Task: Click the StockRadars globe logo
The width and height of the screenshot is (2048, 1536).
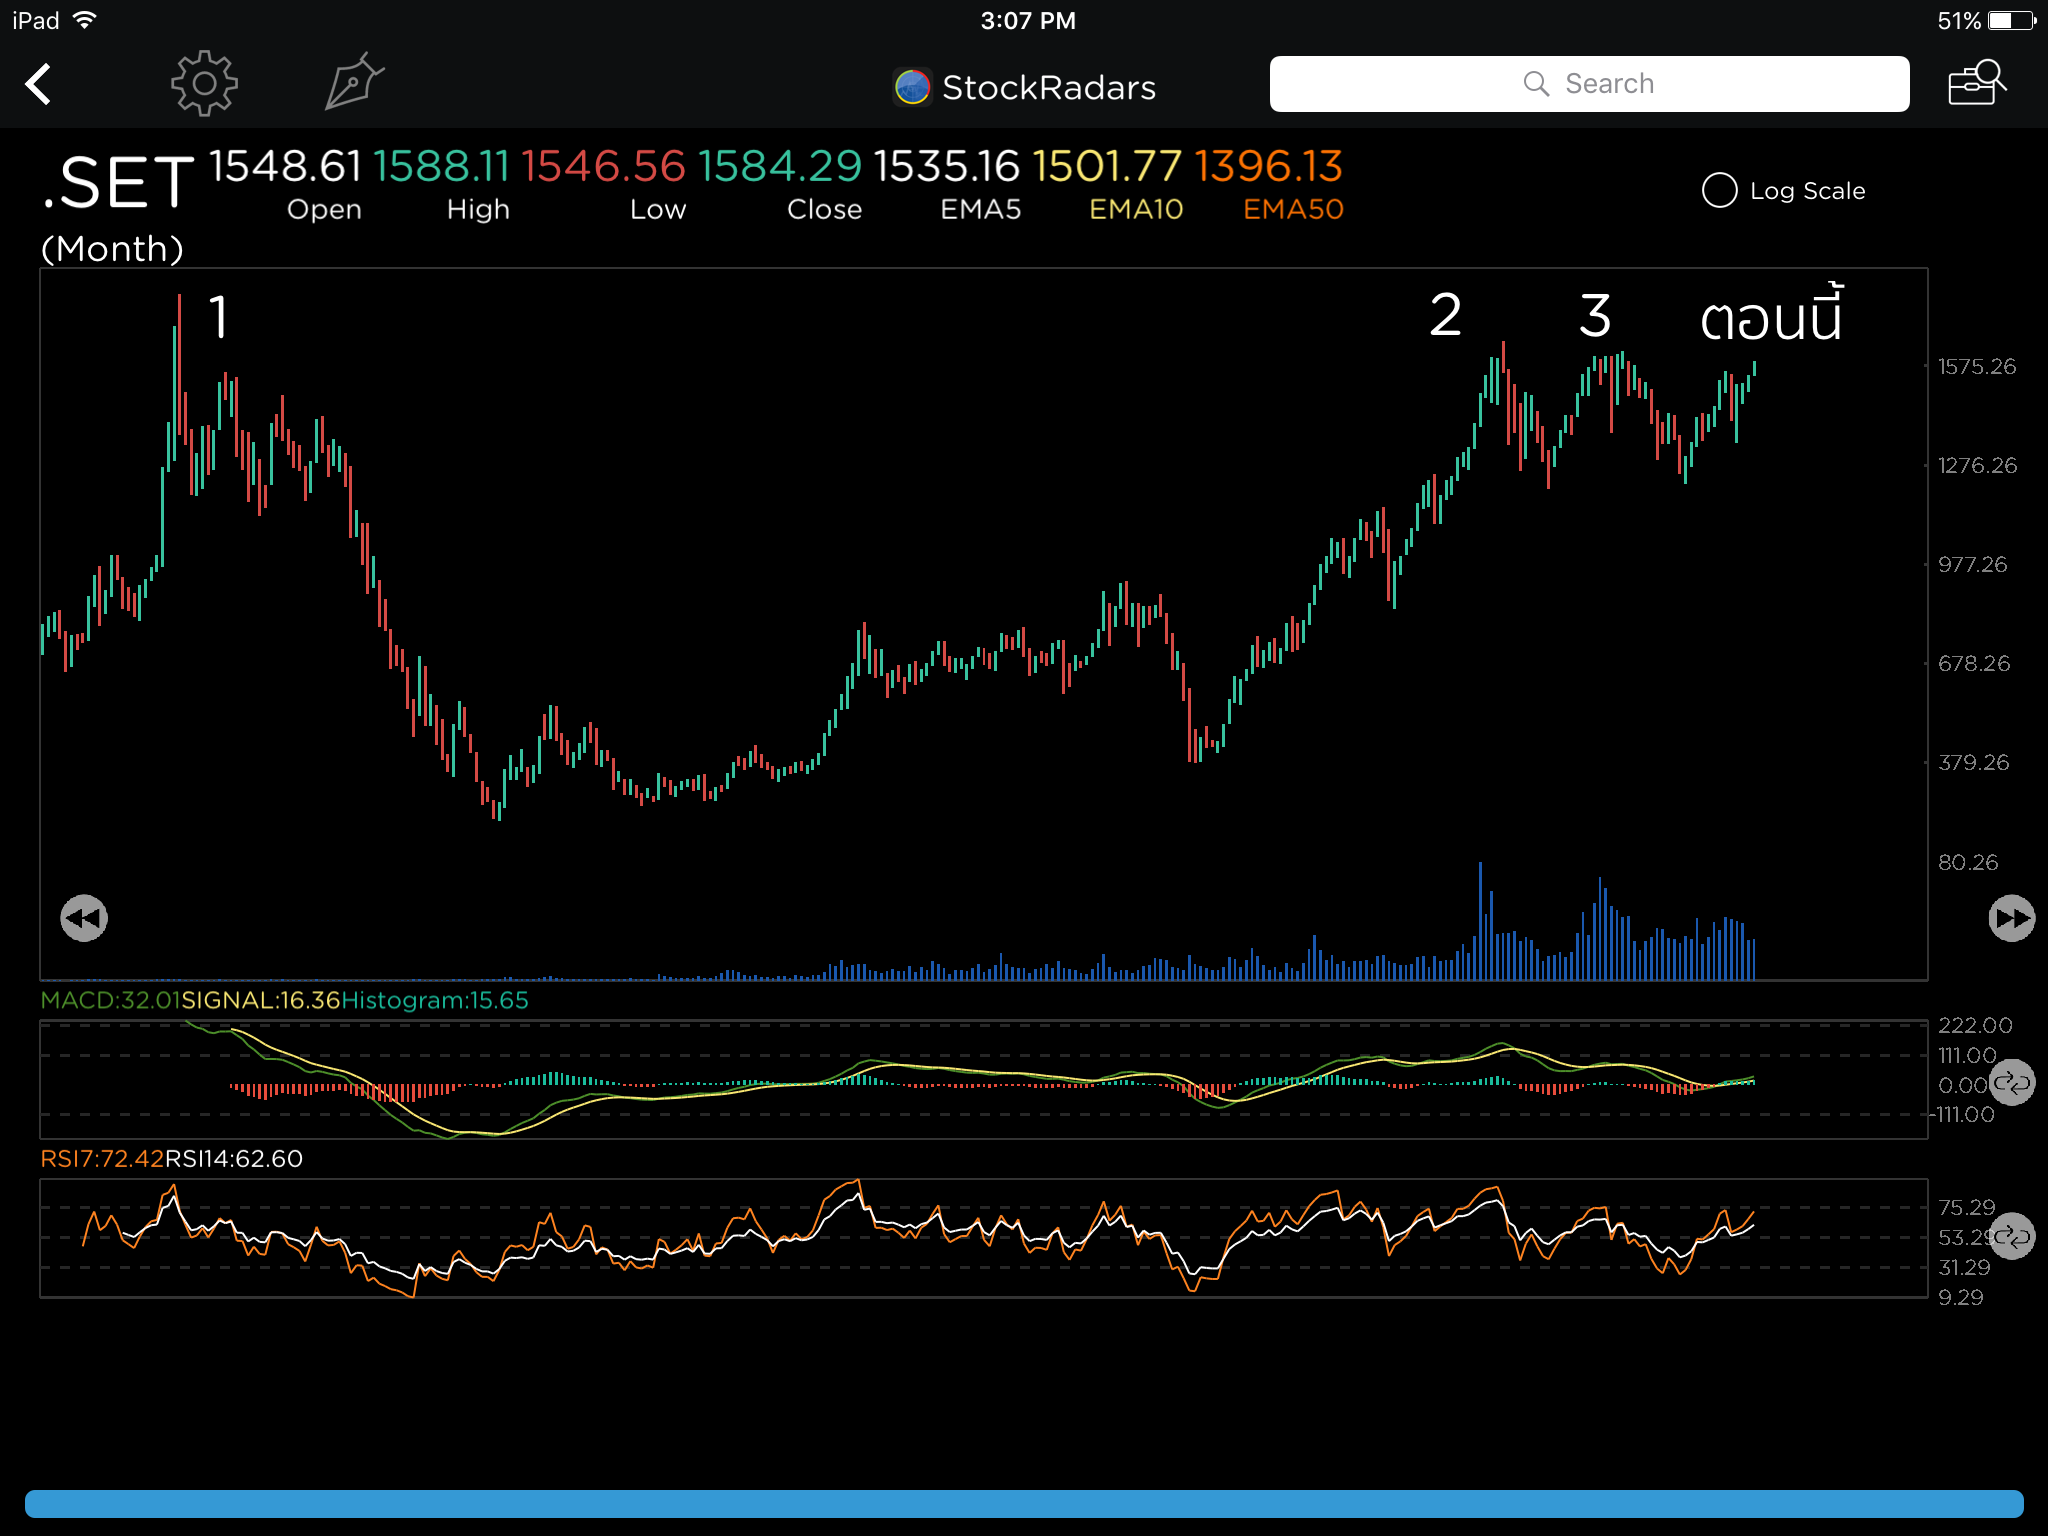Action: point(912,87)
